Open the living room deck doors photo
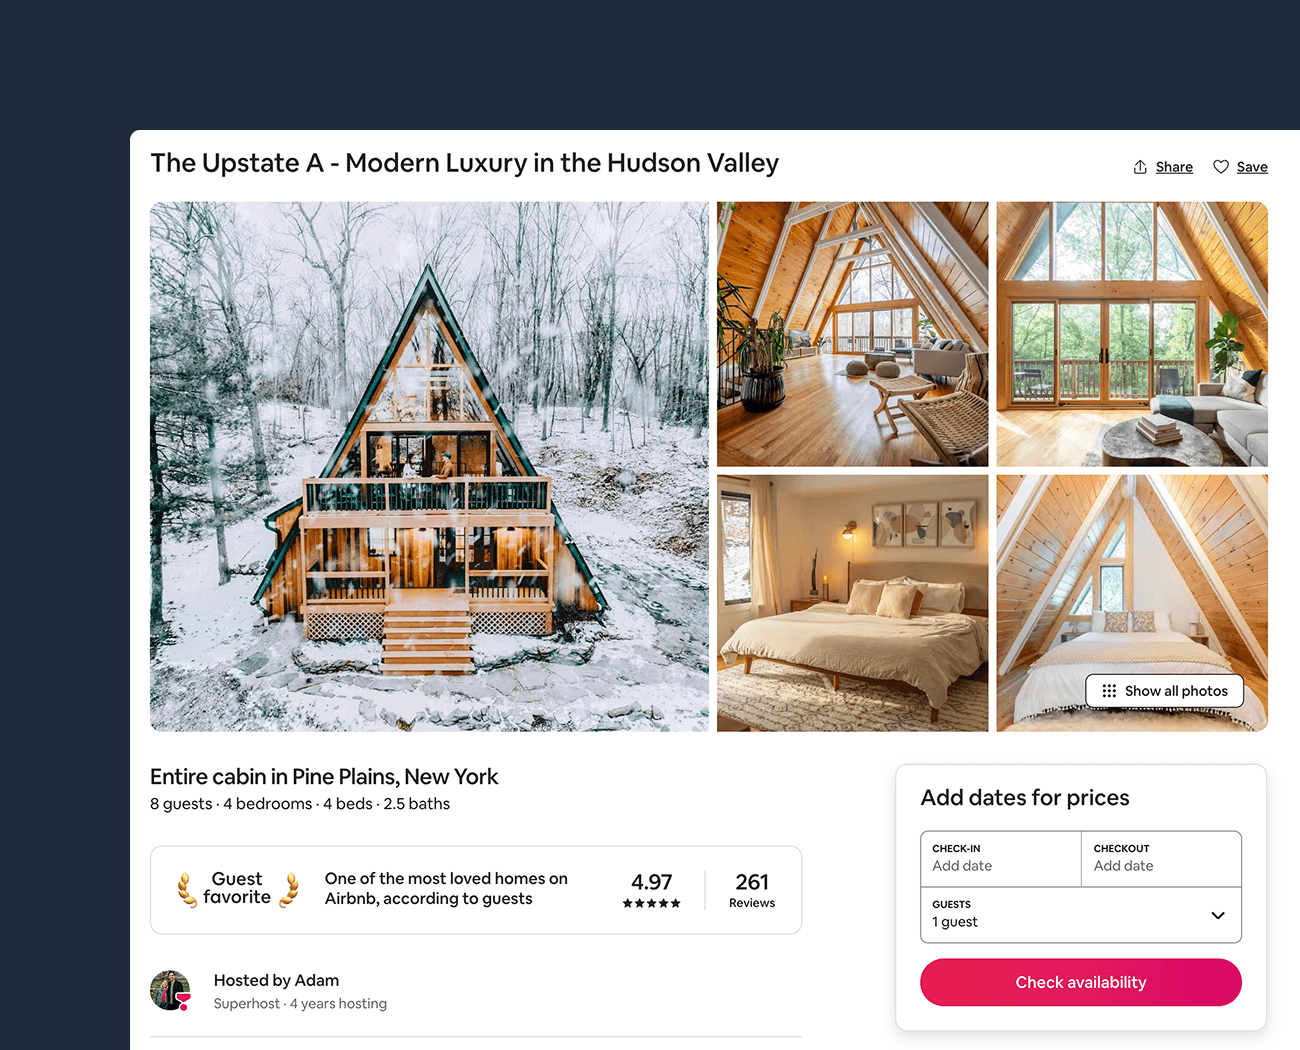 (x=1132, y=334)
